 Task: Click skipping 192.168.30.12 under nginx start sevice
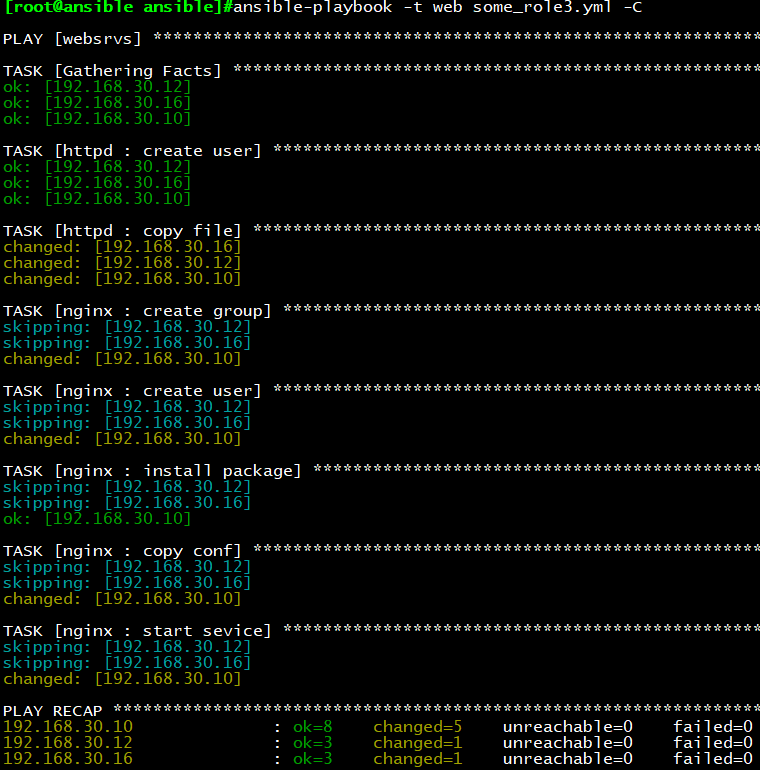(127, 647)
